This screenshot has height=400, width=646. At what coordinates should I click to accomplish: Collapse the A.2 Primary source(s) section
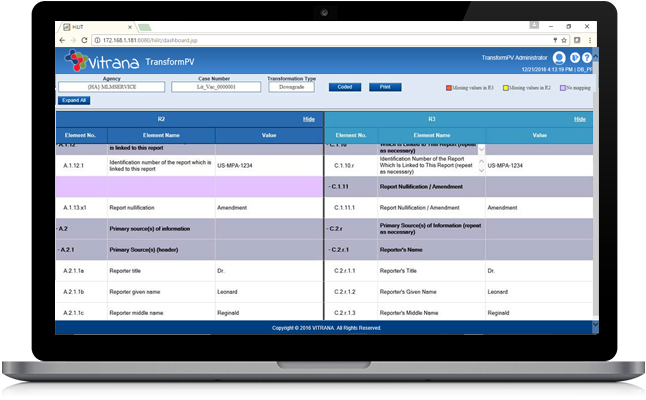tap(60, 228)
